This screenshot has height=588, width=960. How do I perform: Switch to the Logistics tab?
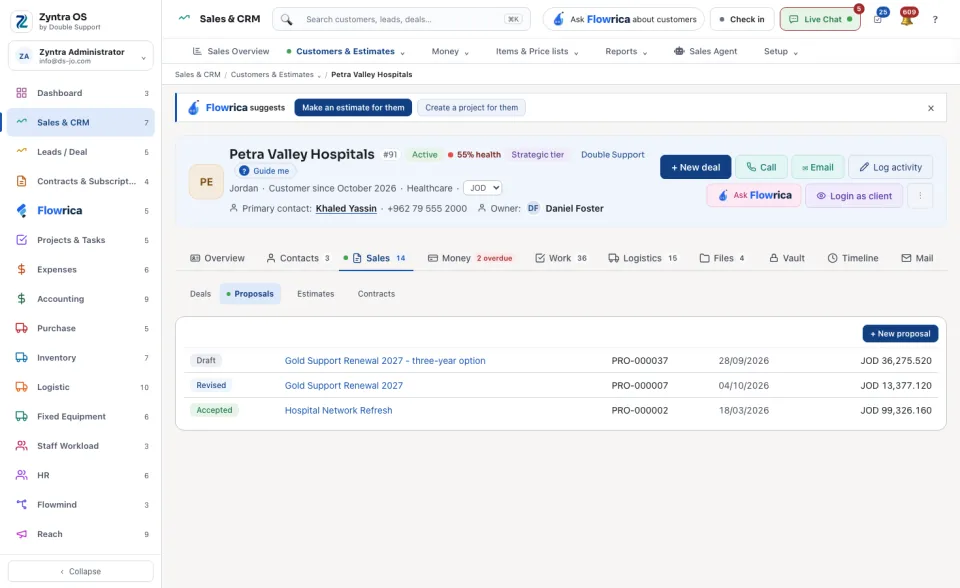click(x=642, y=258)
